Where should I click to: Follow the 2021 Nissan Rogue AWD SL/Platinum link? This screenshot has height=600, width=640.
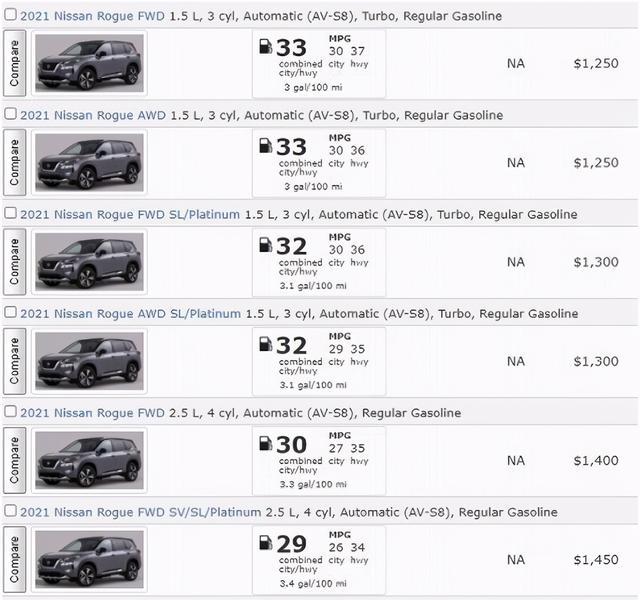click(131, 314)
